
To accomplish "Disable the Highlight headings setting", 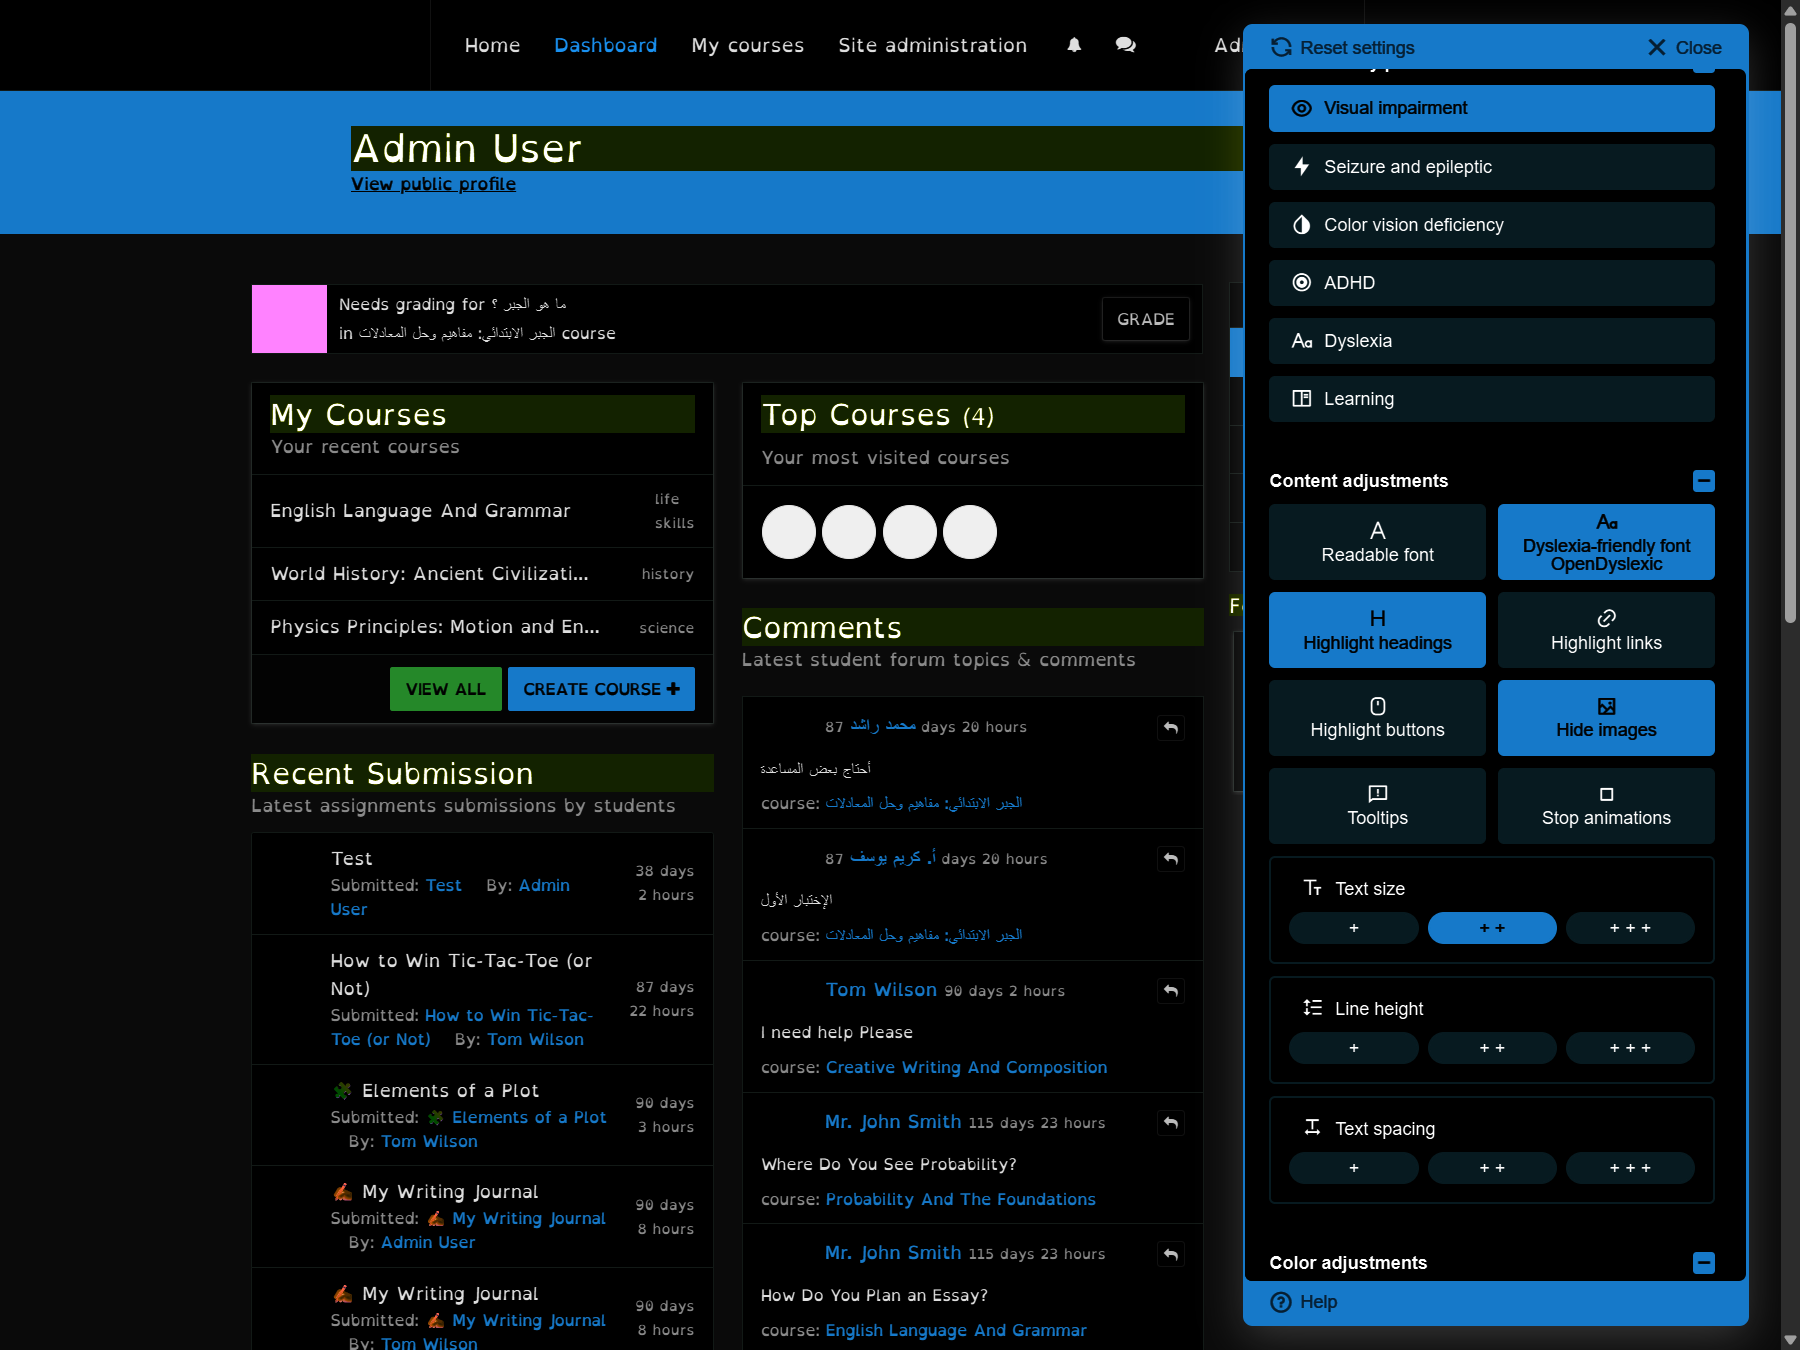I will coord(1377,629).
